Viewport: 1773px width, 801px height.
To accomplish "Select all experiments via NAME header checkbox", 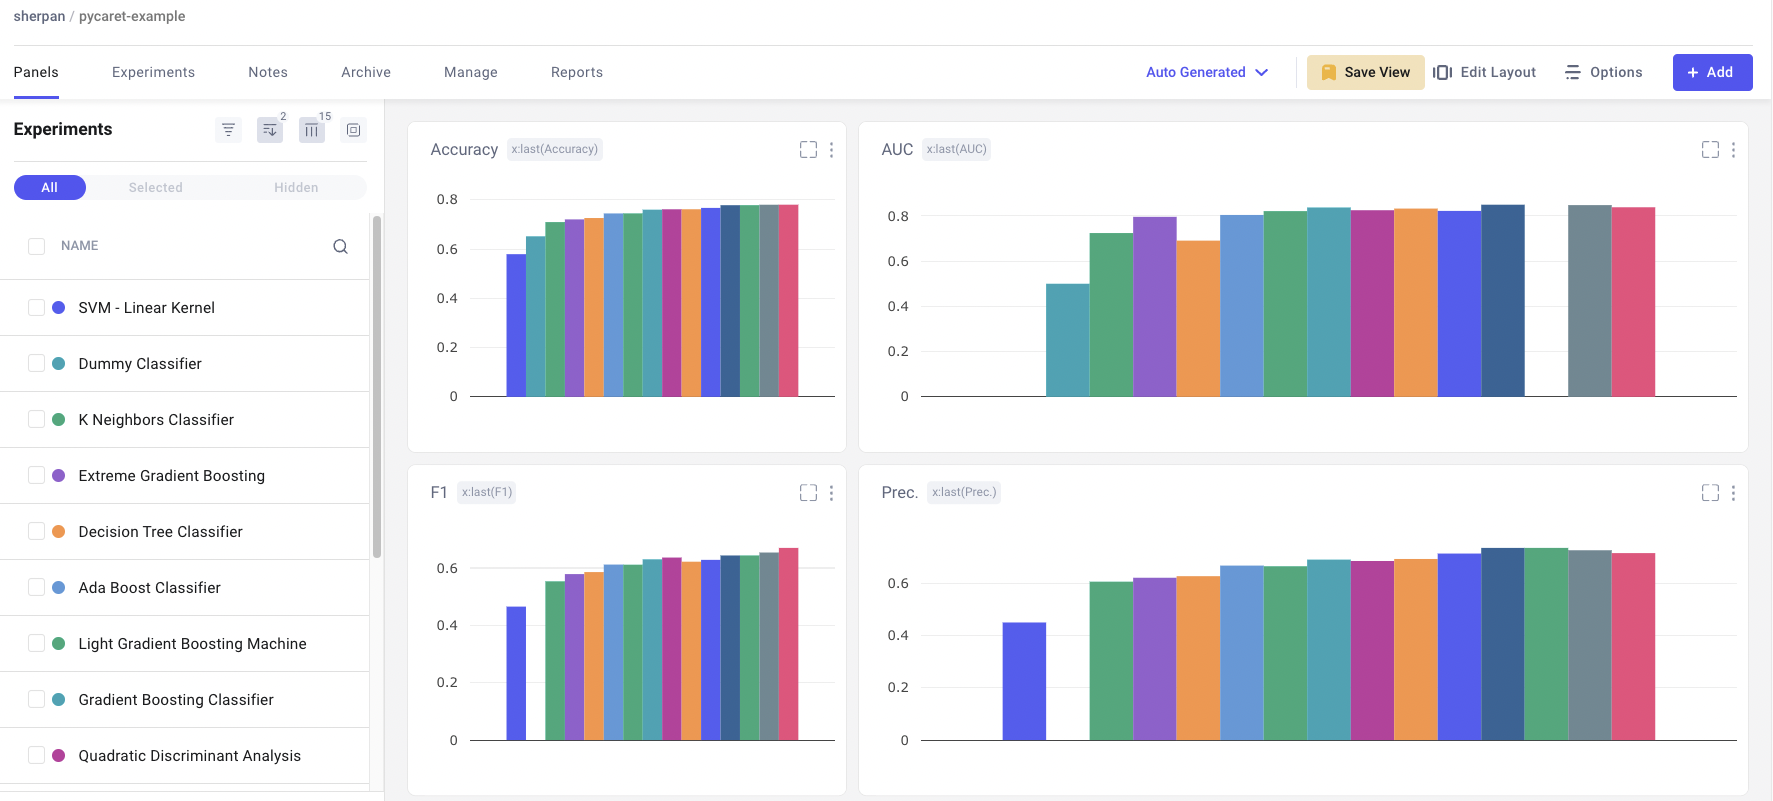I will (x=37, y=246).
